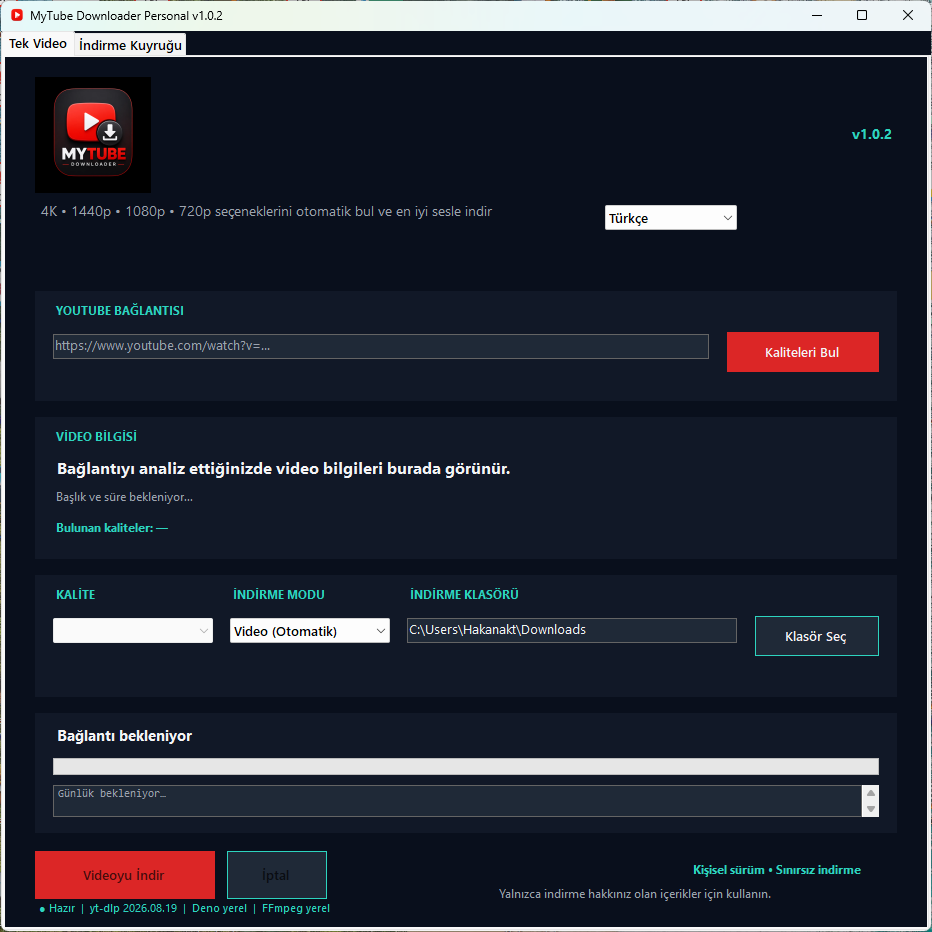932x932 pixels.
Task: Click the red app icon in the title bar
Action: tap(17, 15)
